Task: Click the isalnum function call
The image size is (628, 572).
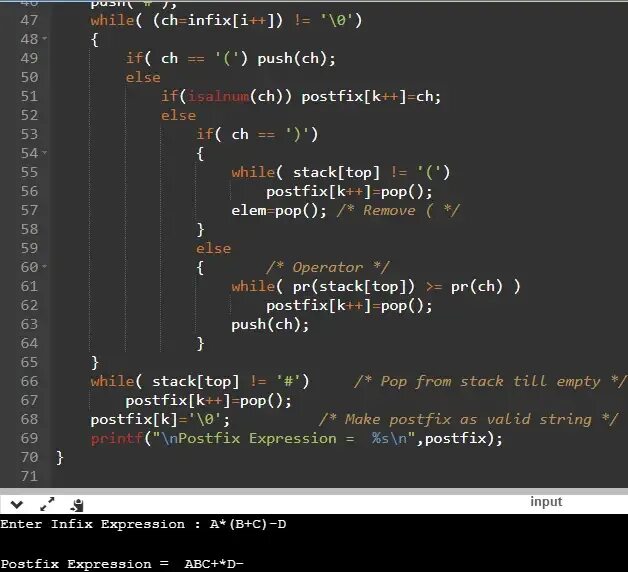Action: (218, 96)
